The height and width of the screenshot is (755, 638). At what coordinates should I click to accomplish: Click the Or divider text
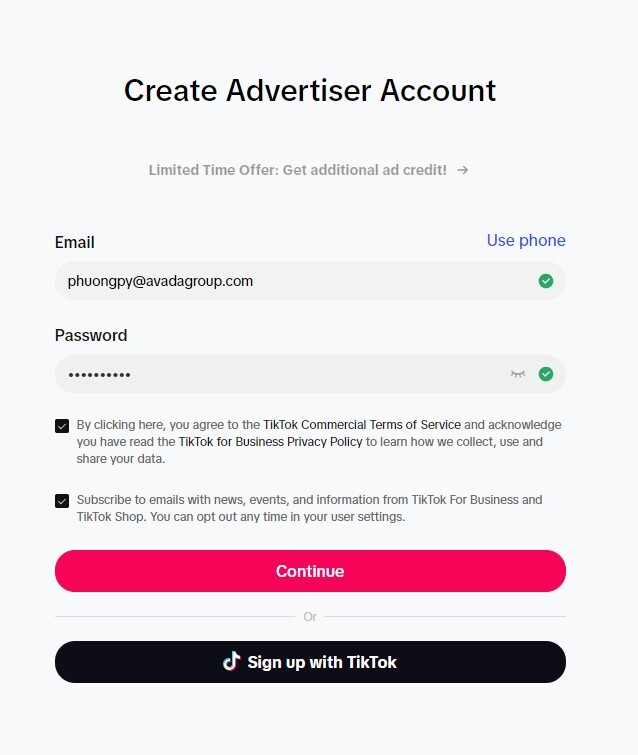(310, 616)
